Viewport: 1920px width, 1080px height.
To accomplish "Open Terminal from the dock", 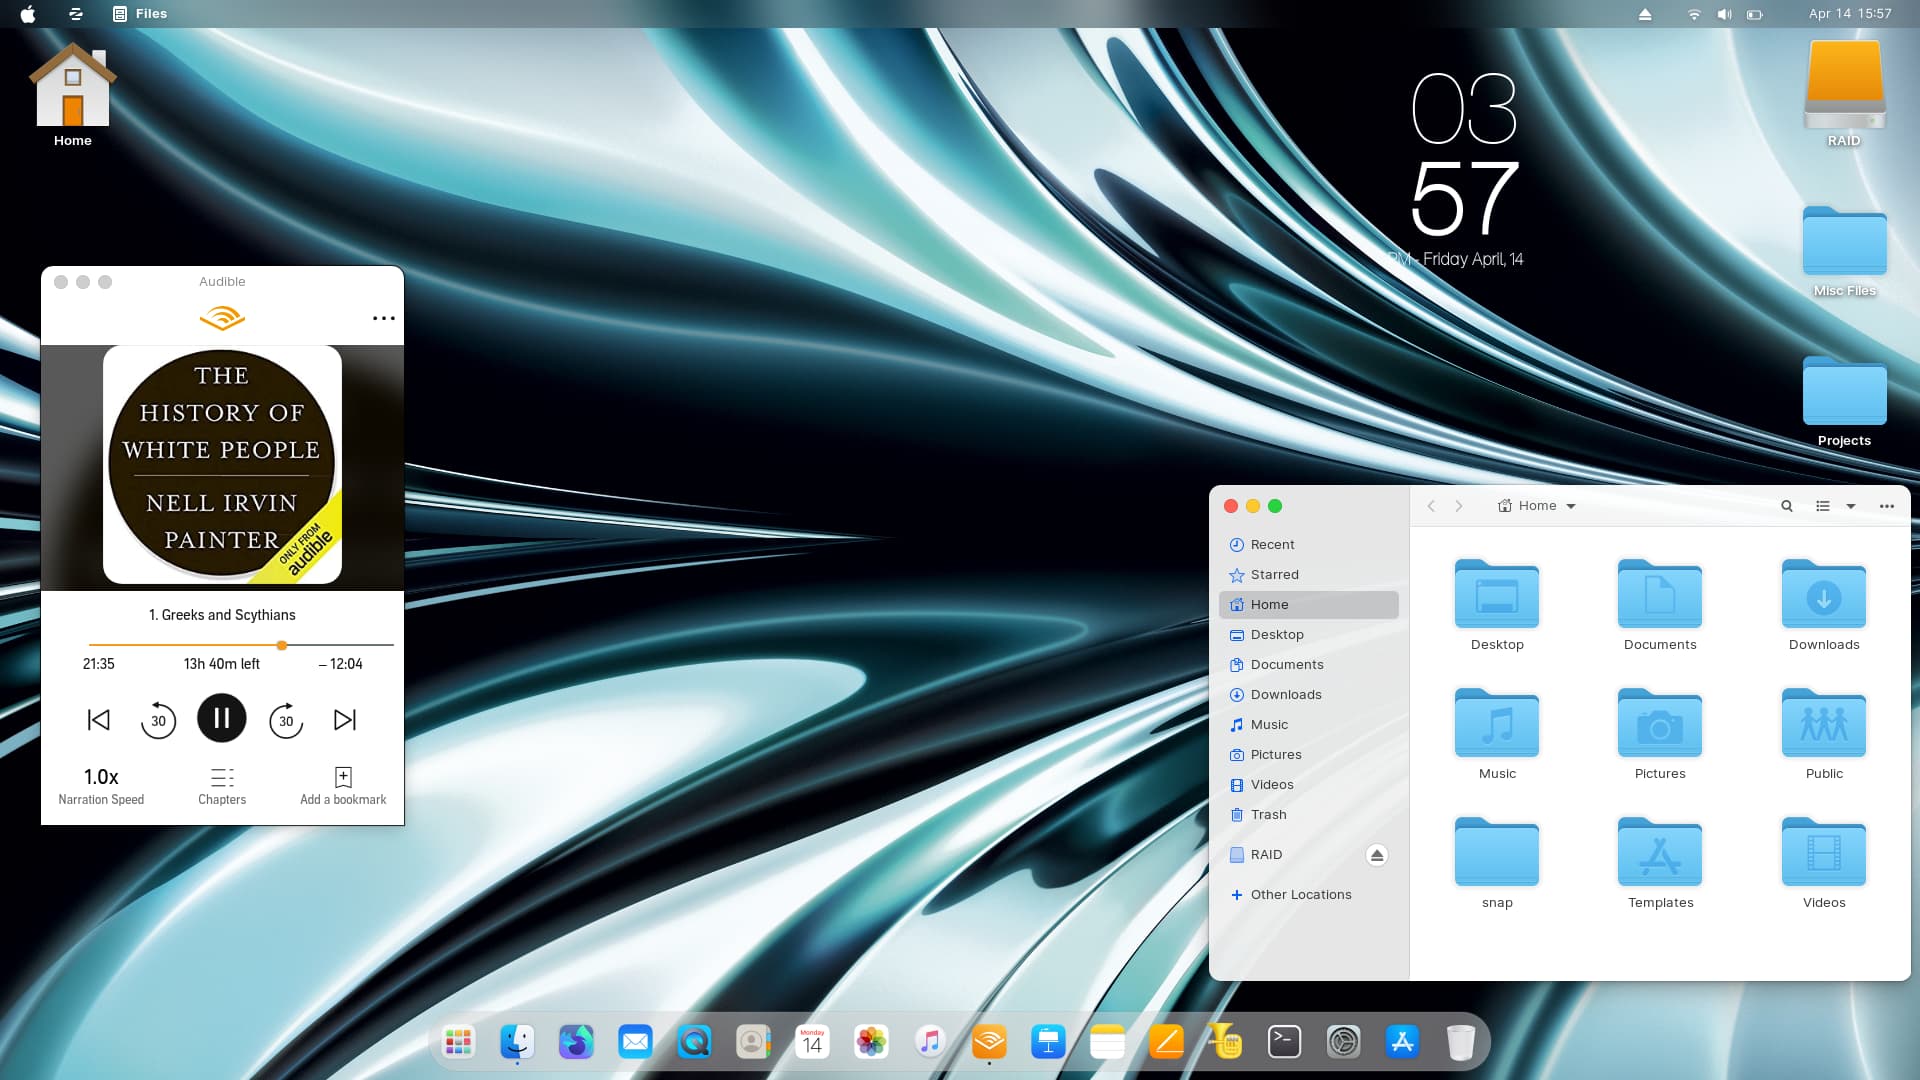I will 1284,1042.
